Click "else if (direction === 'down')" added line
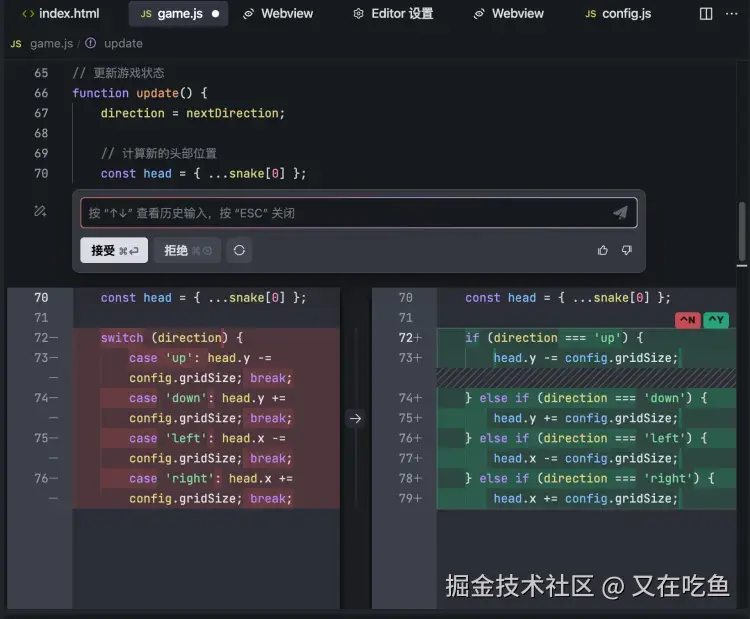 pos(586,398)
